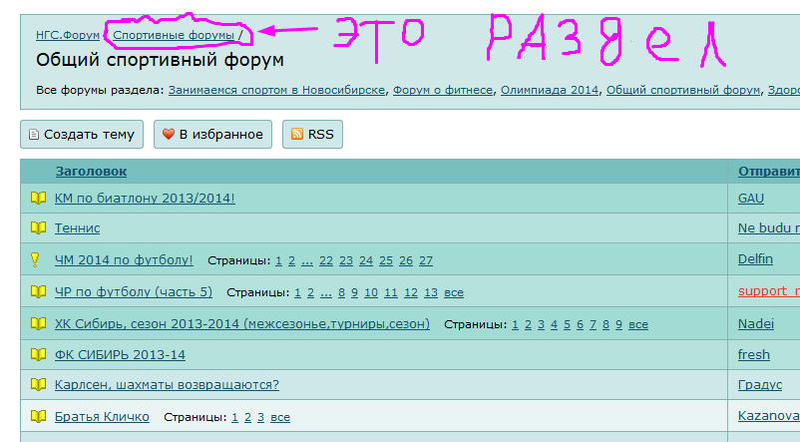Screen dimensions: 800x442
Task: Open the RSS feed button
Action: [312, 134]
